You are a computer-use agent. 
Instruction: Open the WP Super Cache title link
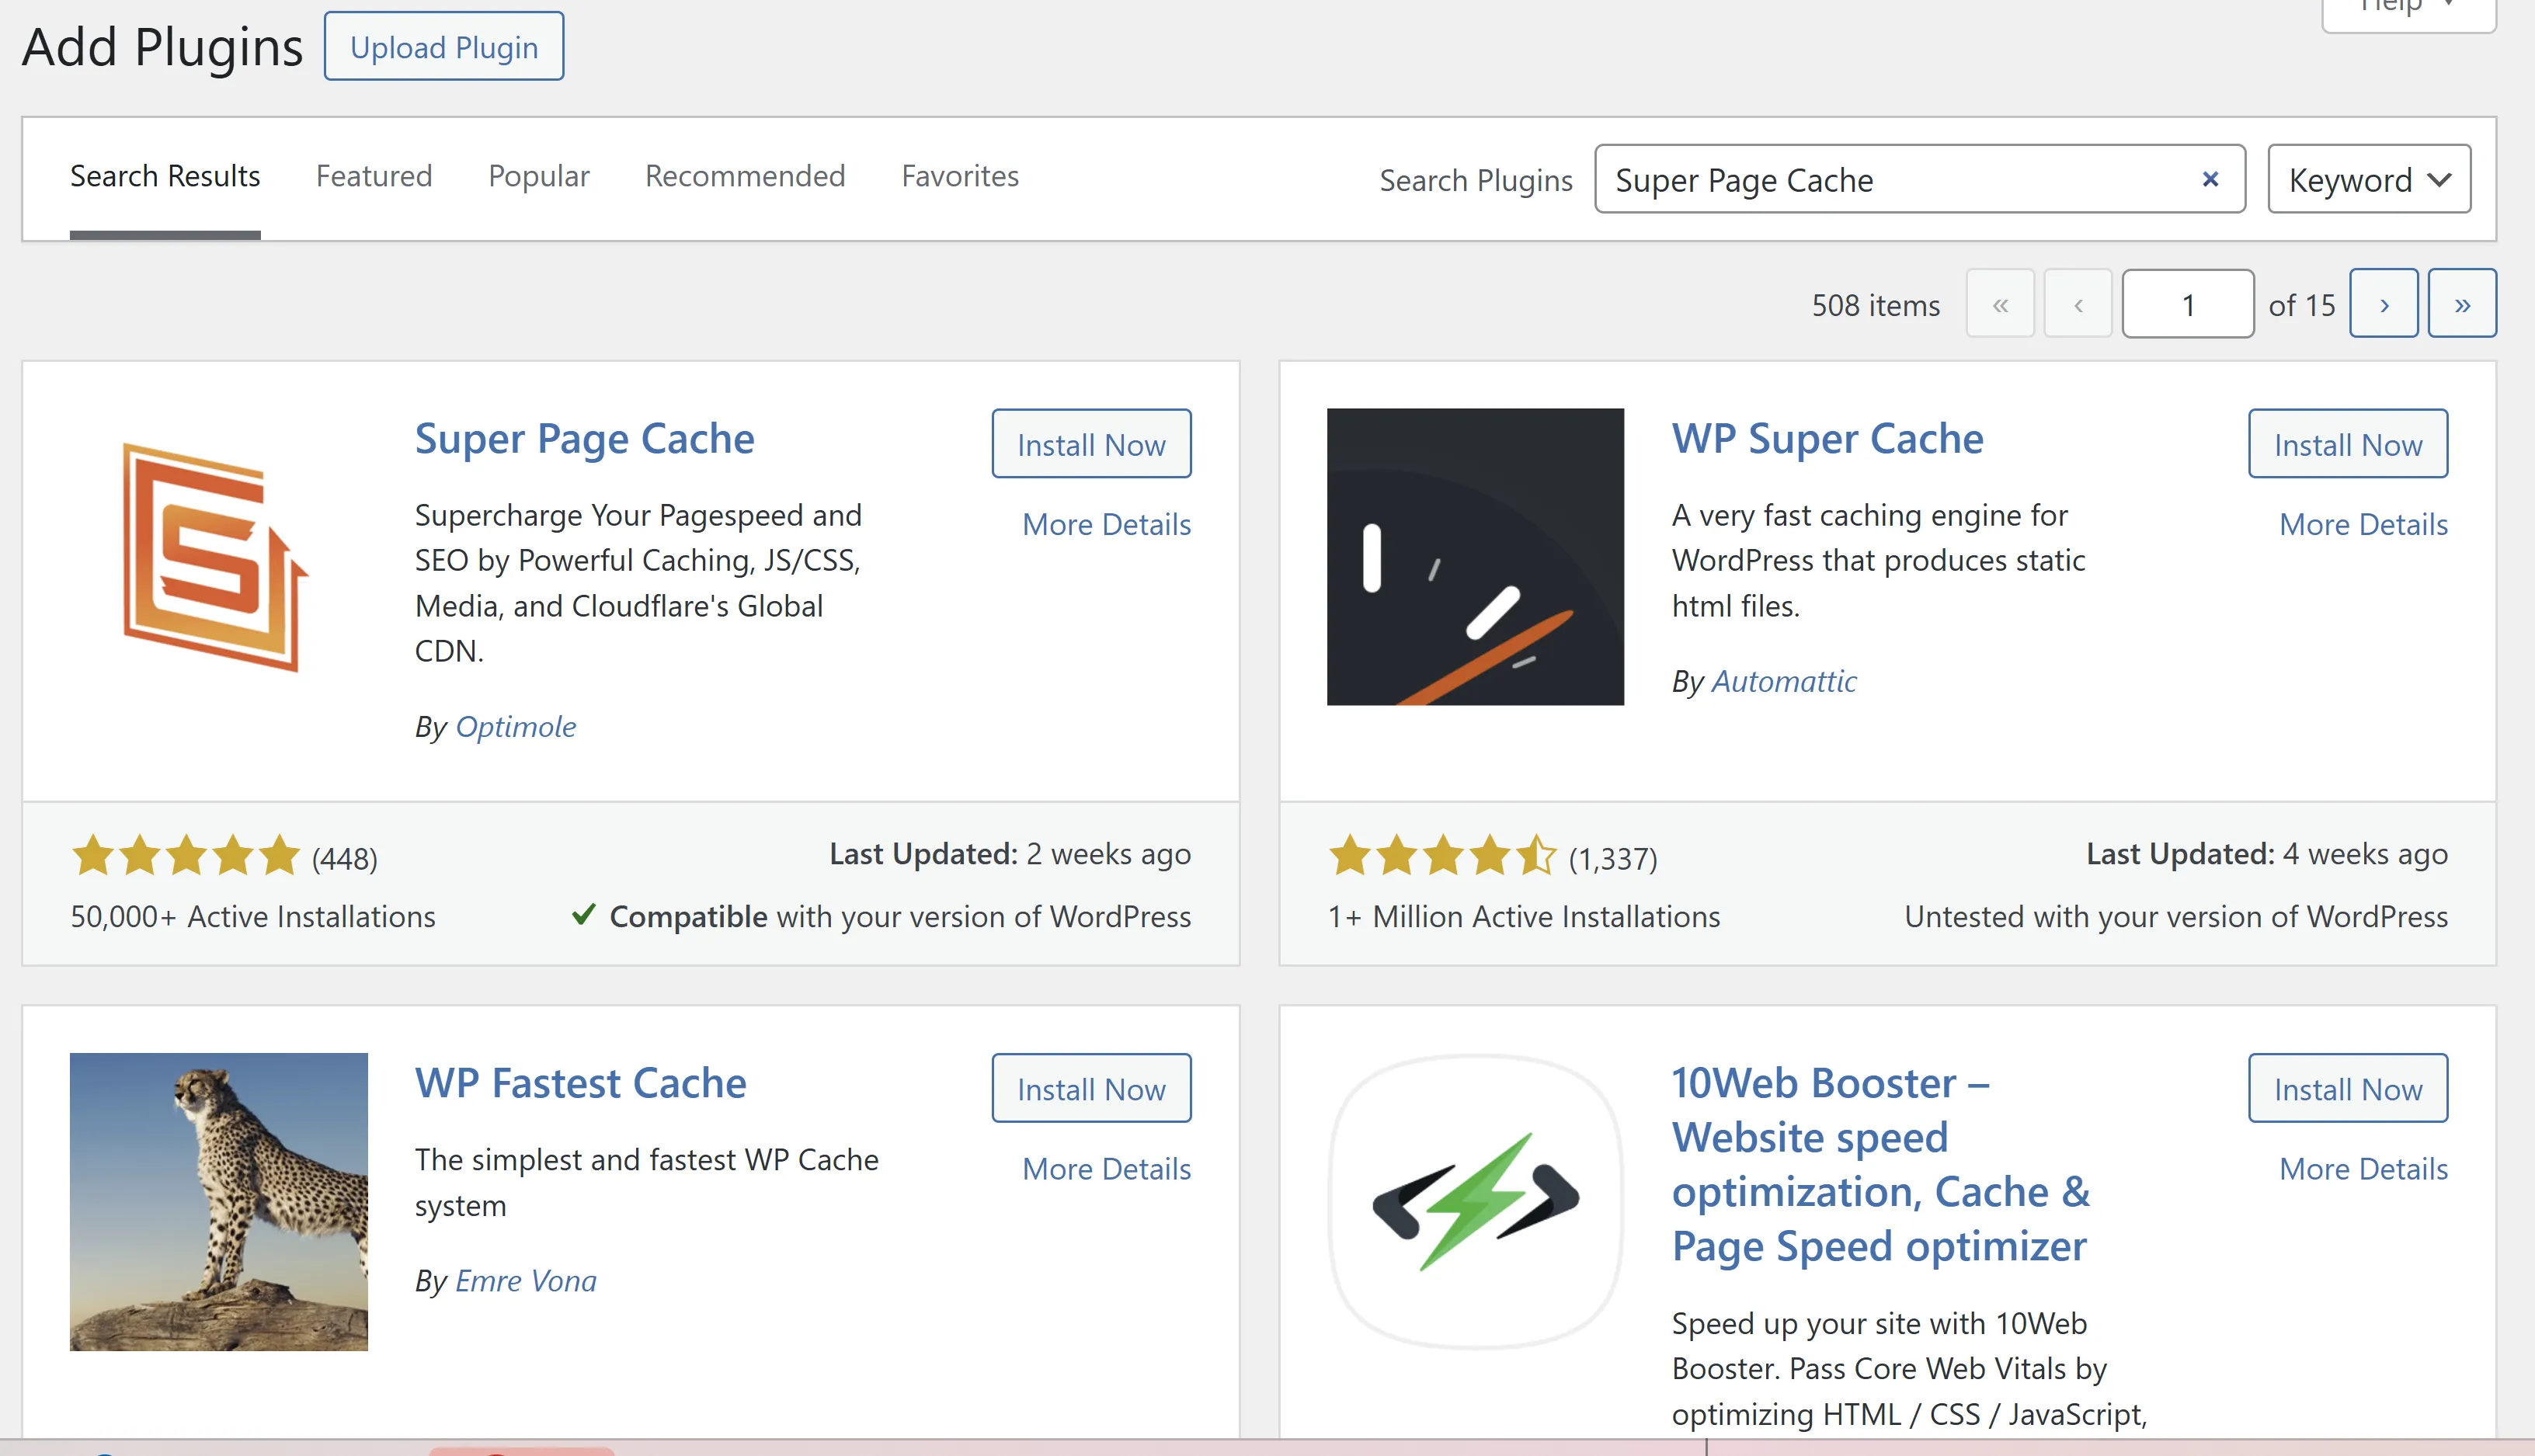[1828, 439]
